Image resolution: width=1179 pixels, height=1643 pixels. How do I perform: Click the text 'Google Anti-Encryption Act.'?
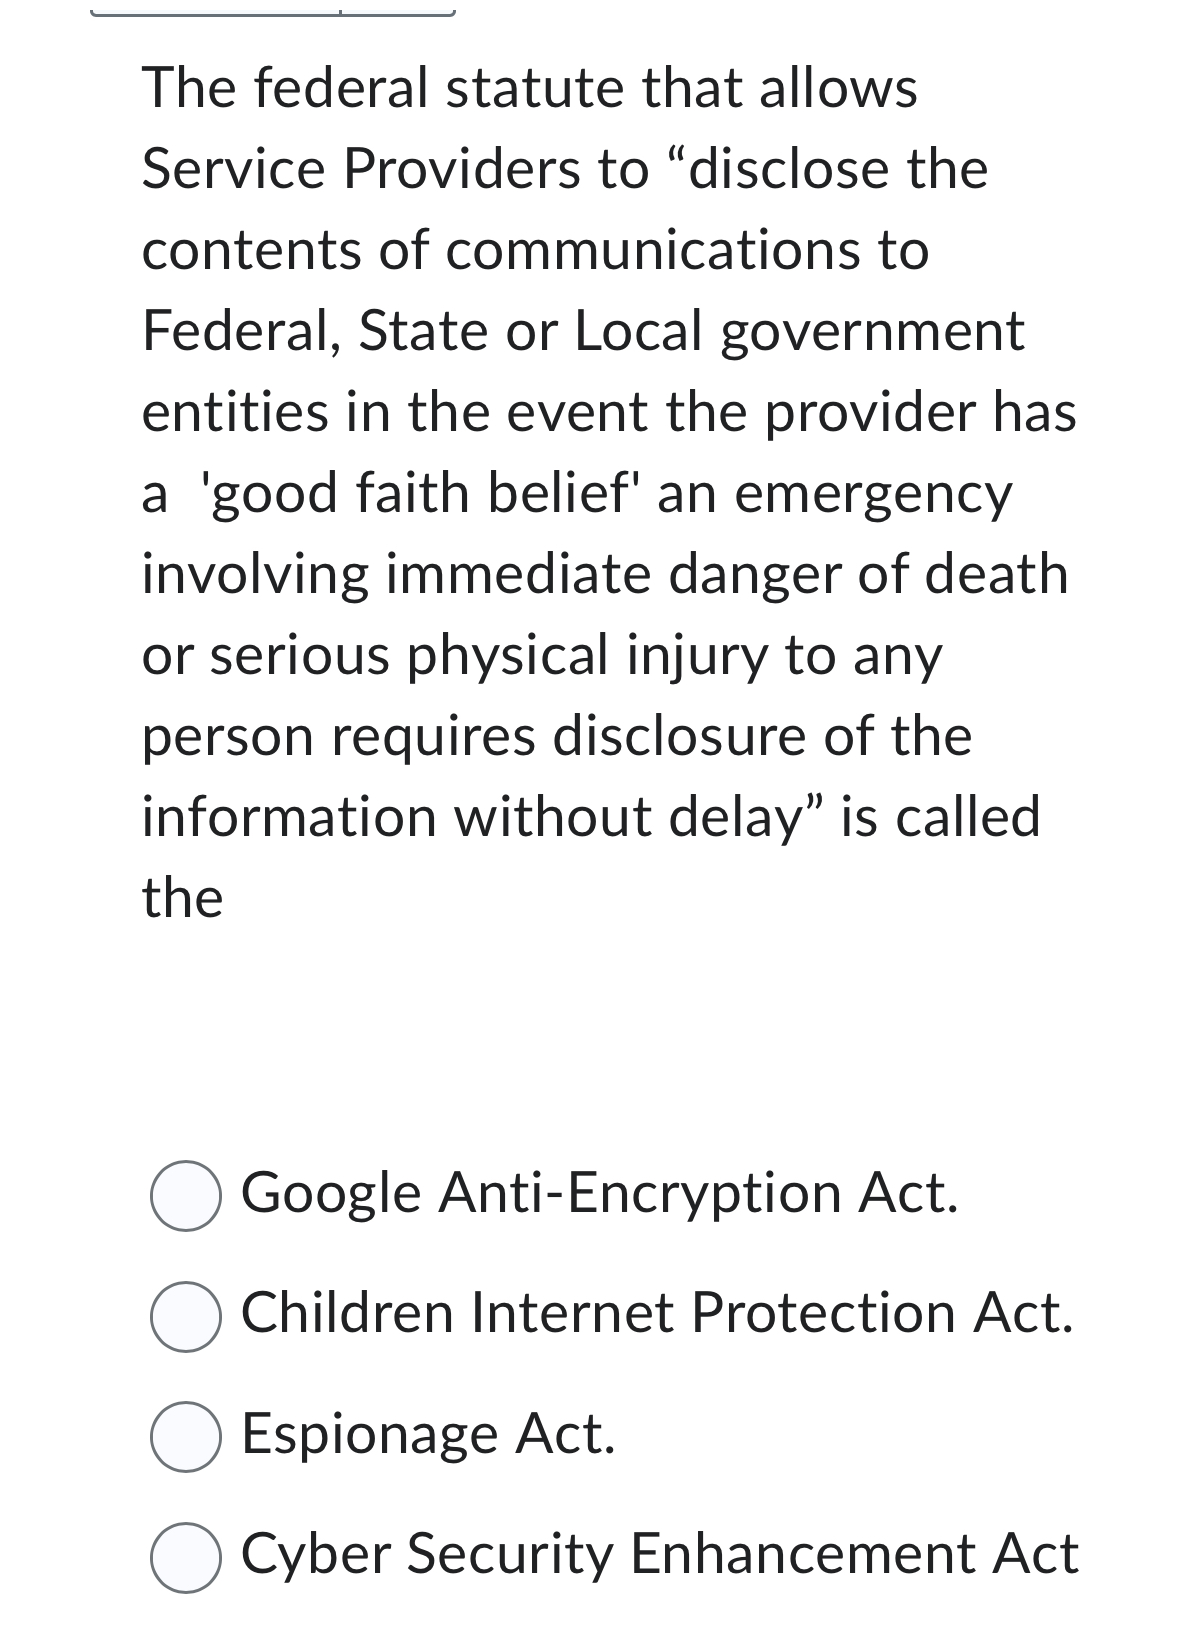(x=600, y=1196)
